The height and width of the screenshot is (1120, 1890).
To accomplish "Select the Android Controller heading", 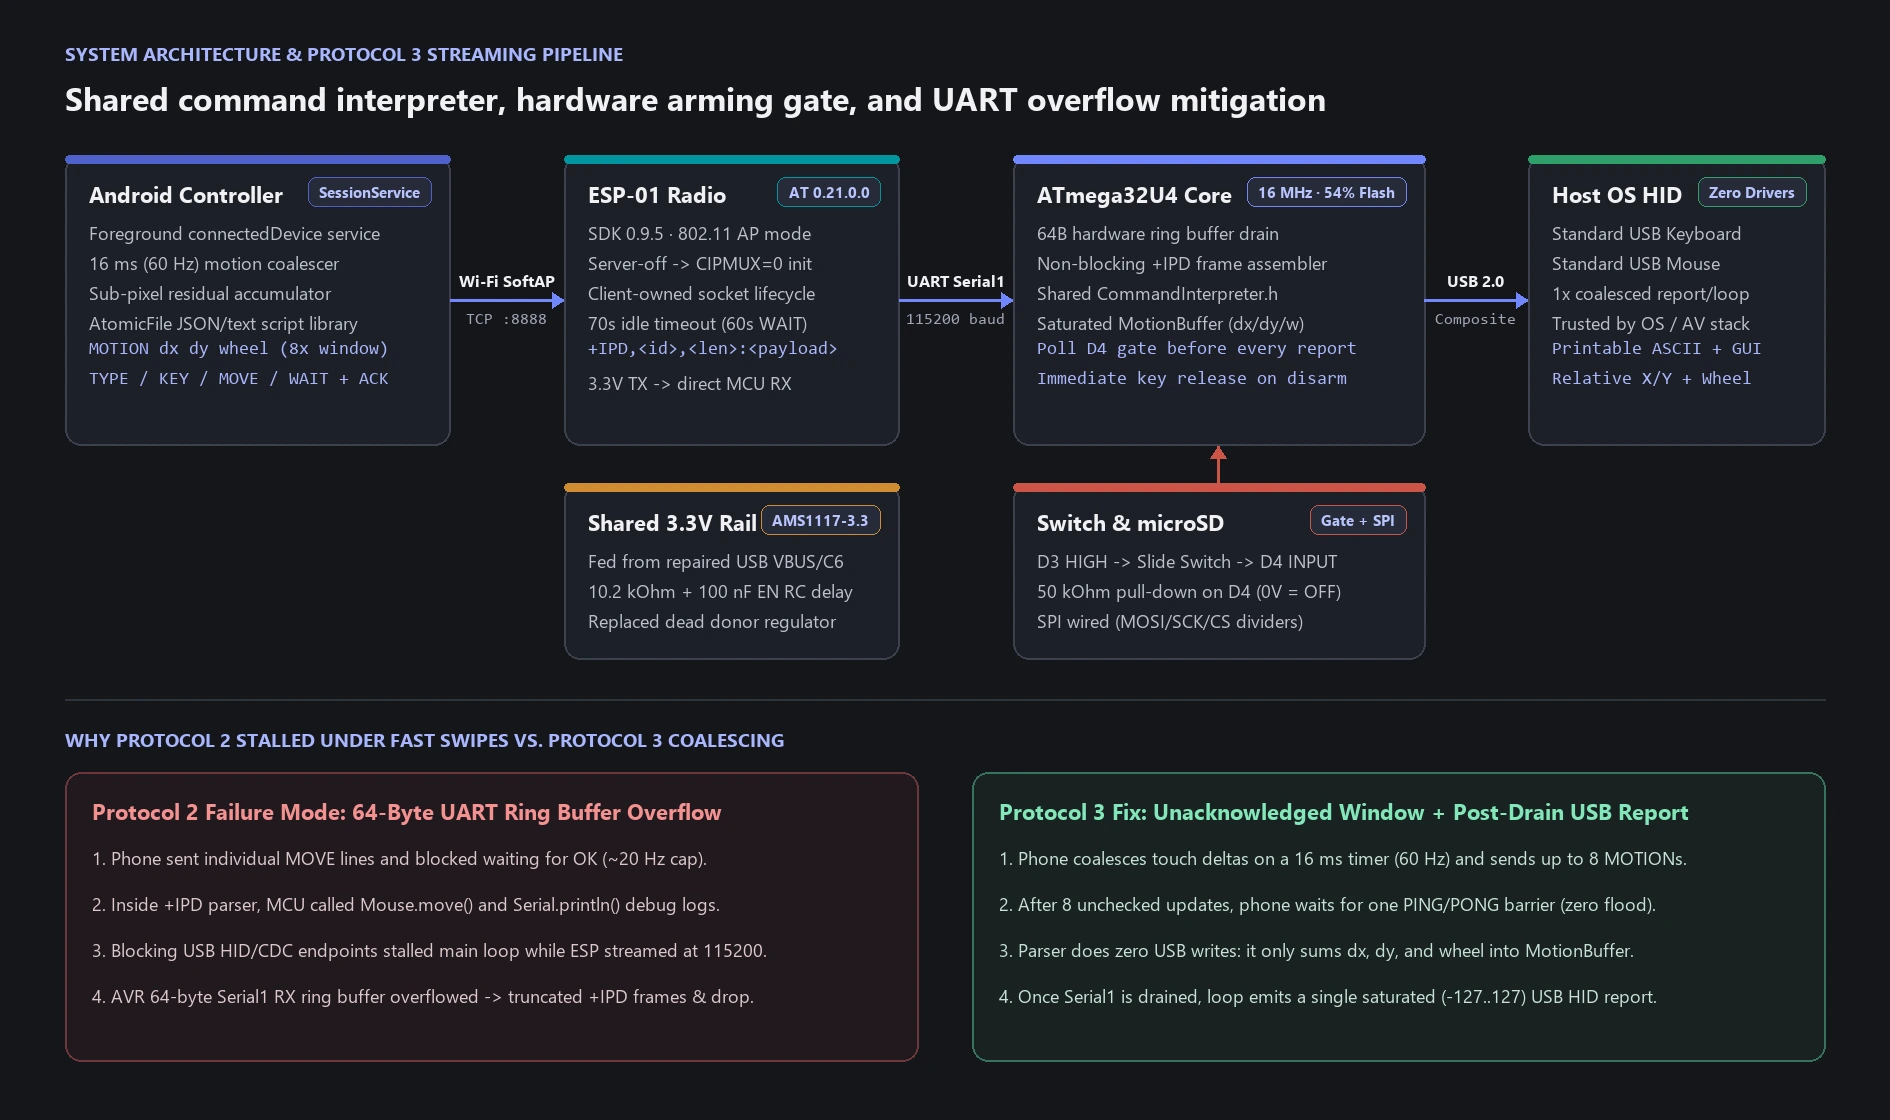I will coord(186,195).
